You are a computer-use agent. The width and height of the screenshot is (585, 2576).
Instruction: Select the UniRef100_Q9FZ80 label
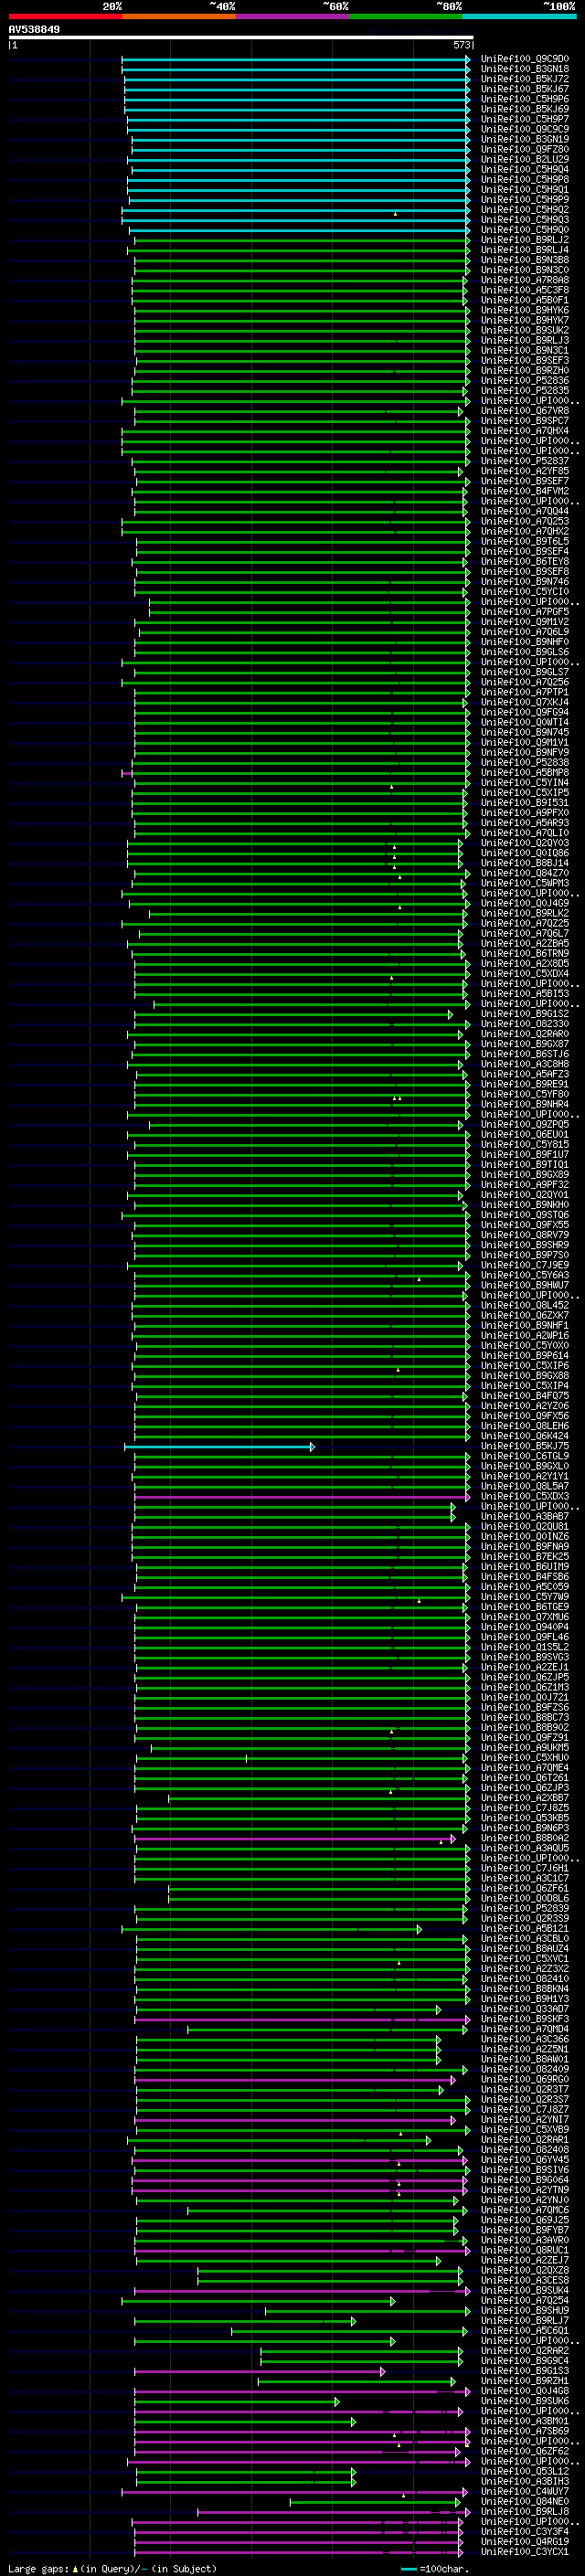[x=525, y=150]
